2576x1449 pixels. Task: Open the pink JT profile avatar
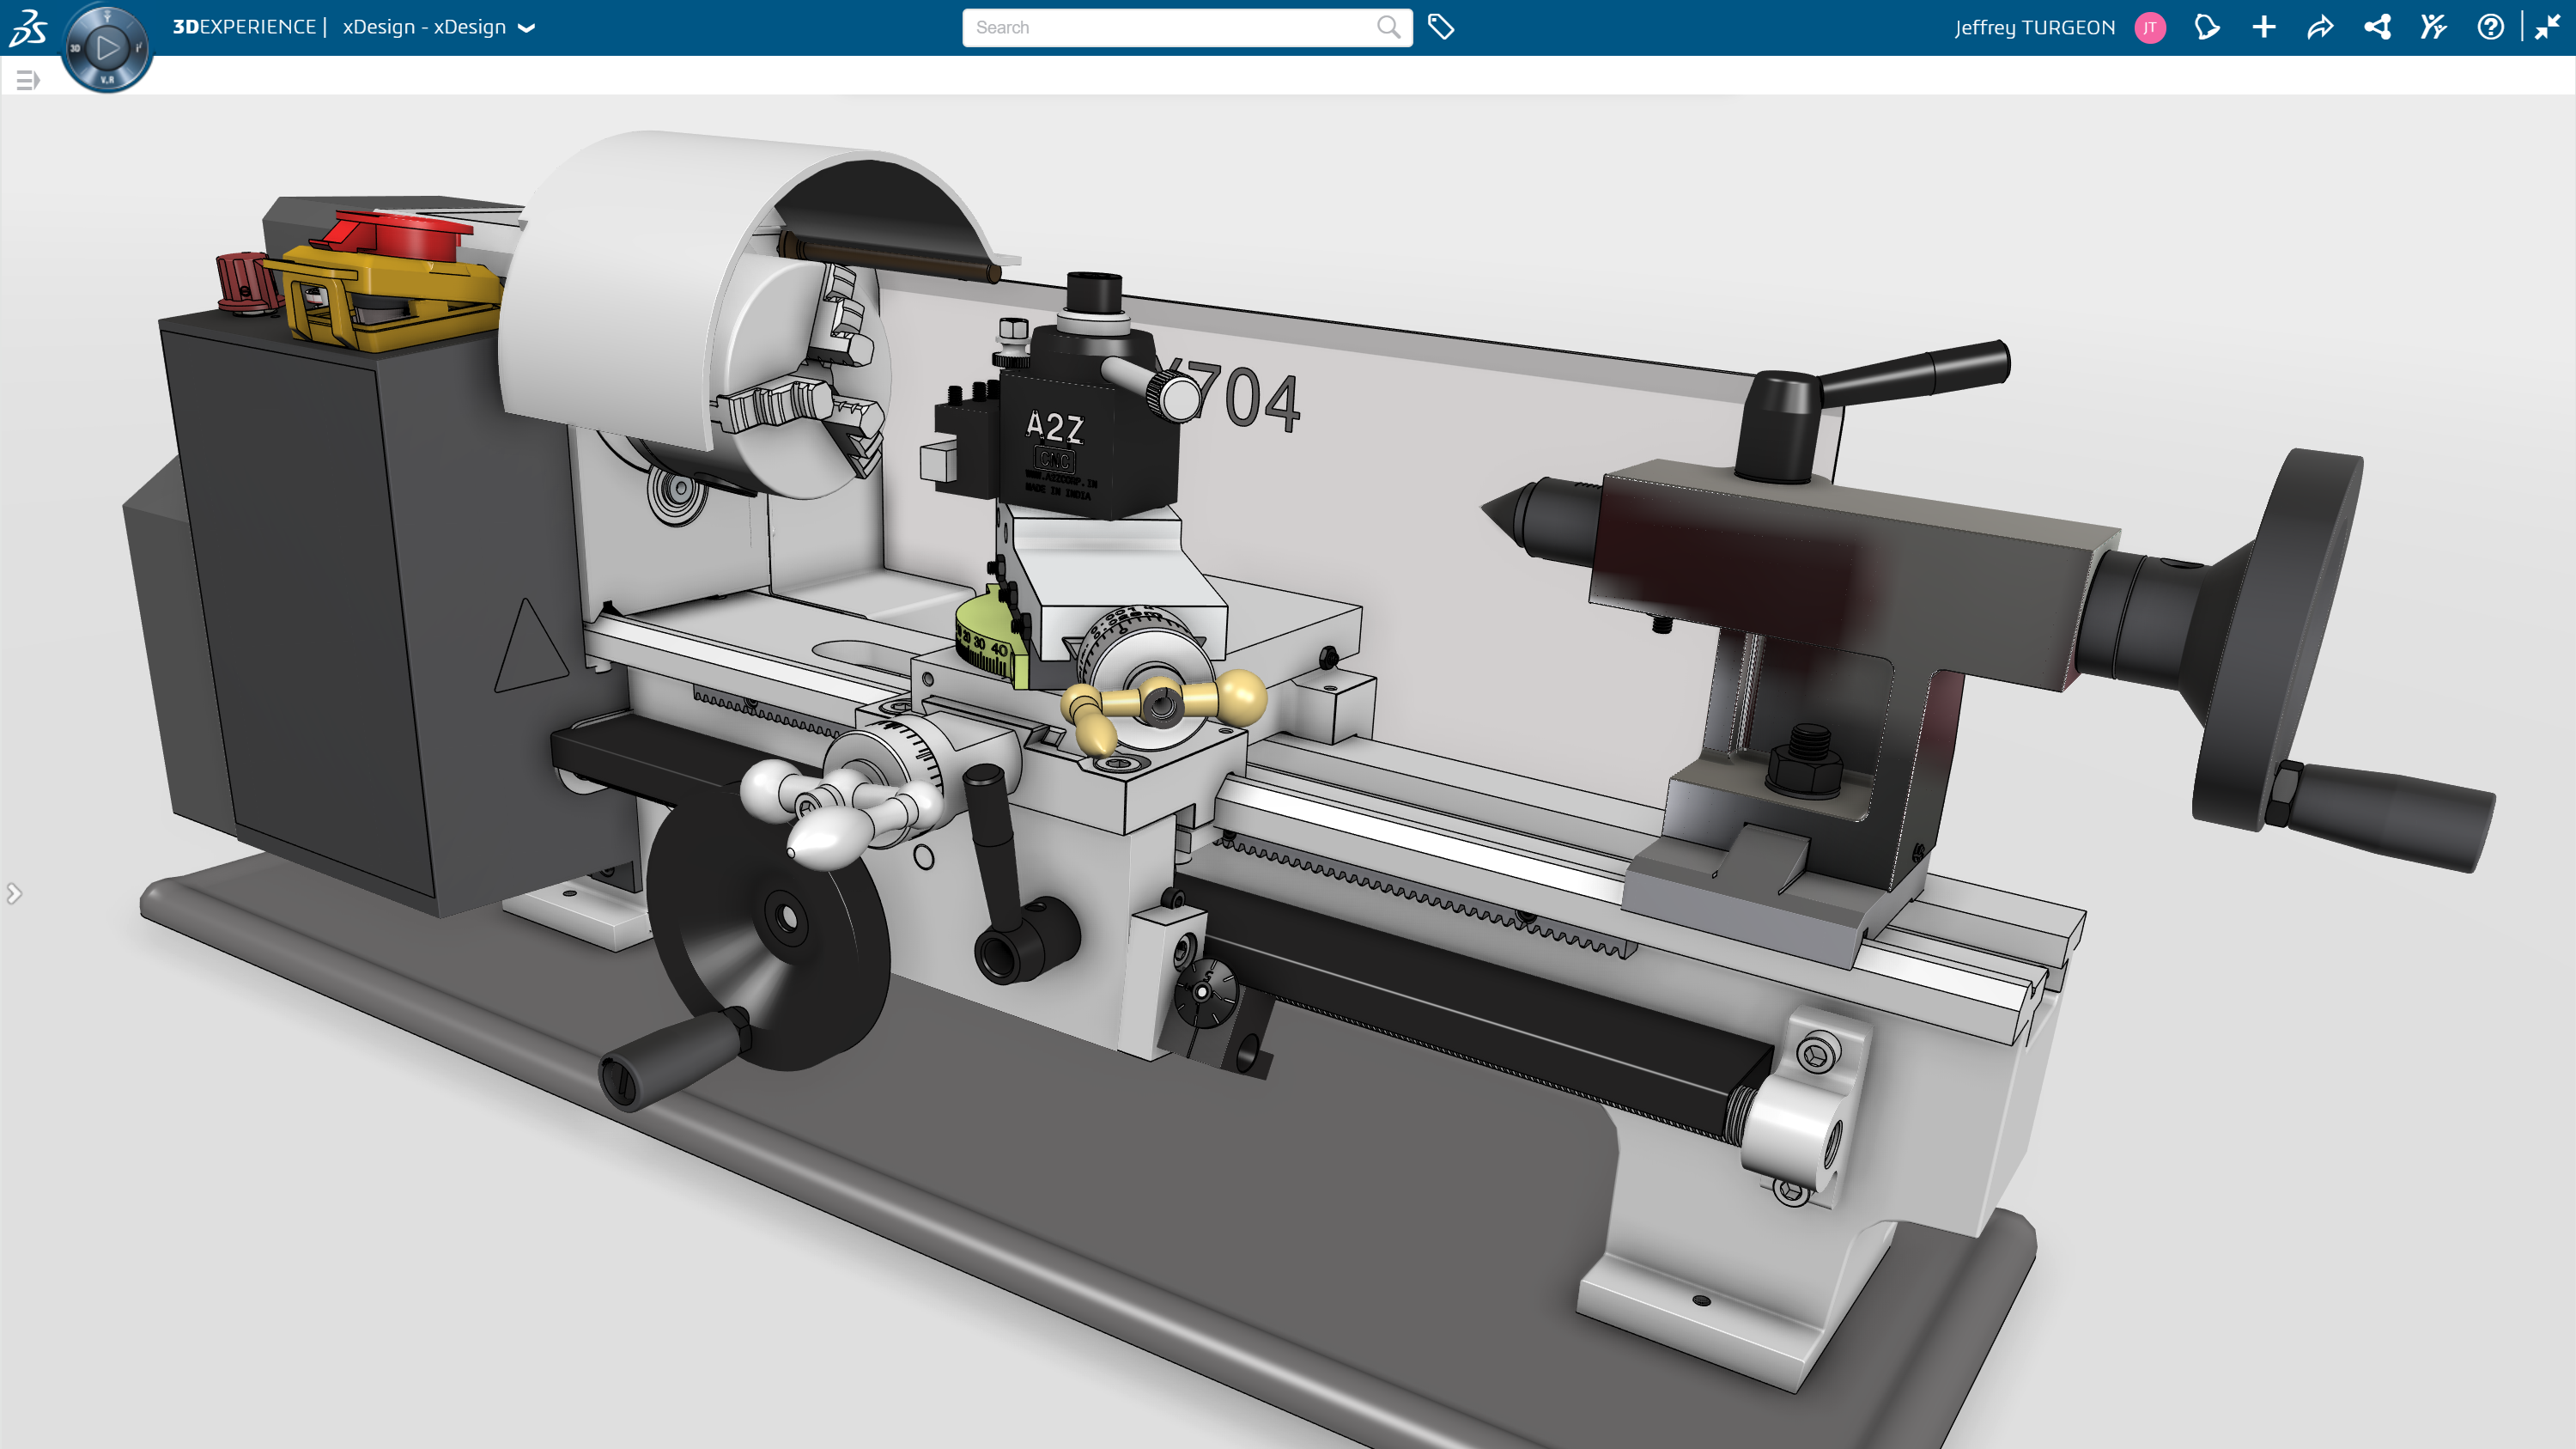pos(2149,27)
